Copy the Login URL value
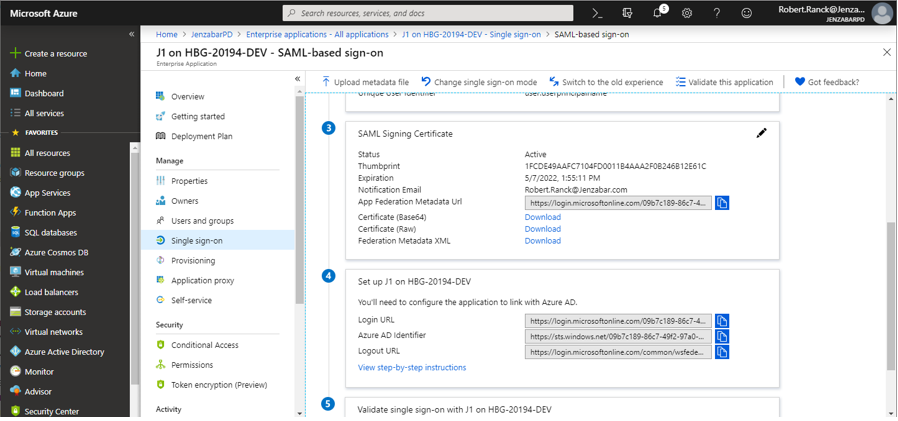The image size is (898, 421). (x=722, y=321)
